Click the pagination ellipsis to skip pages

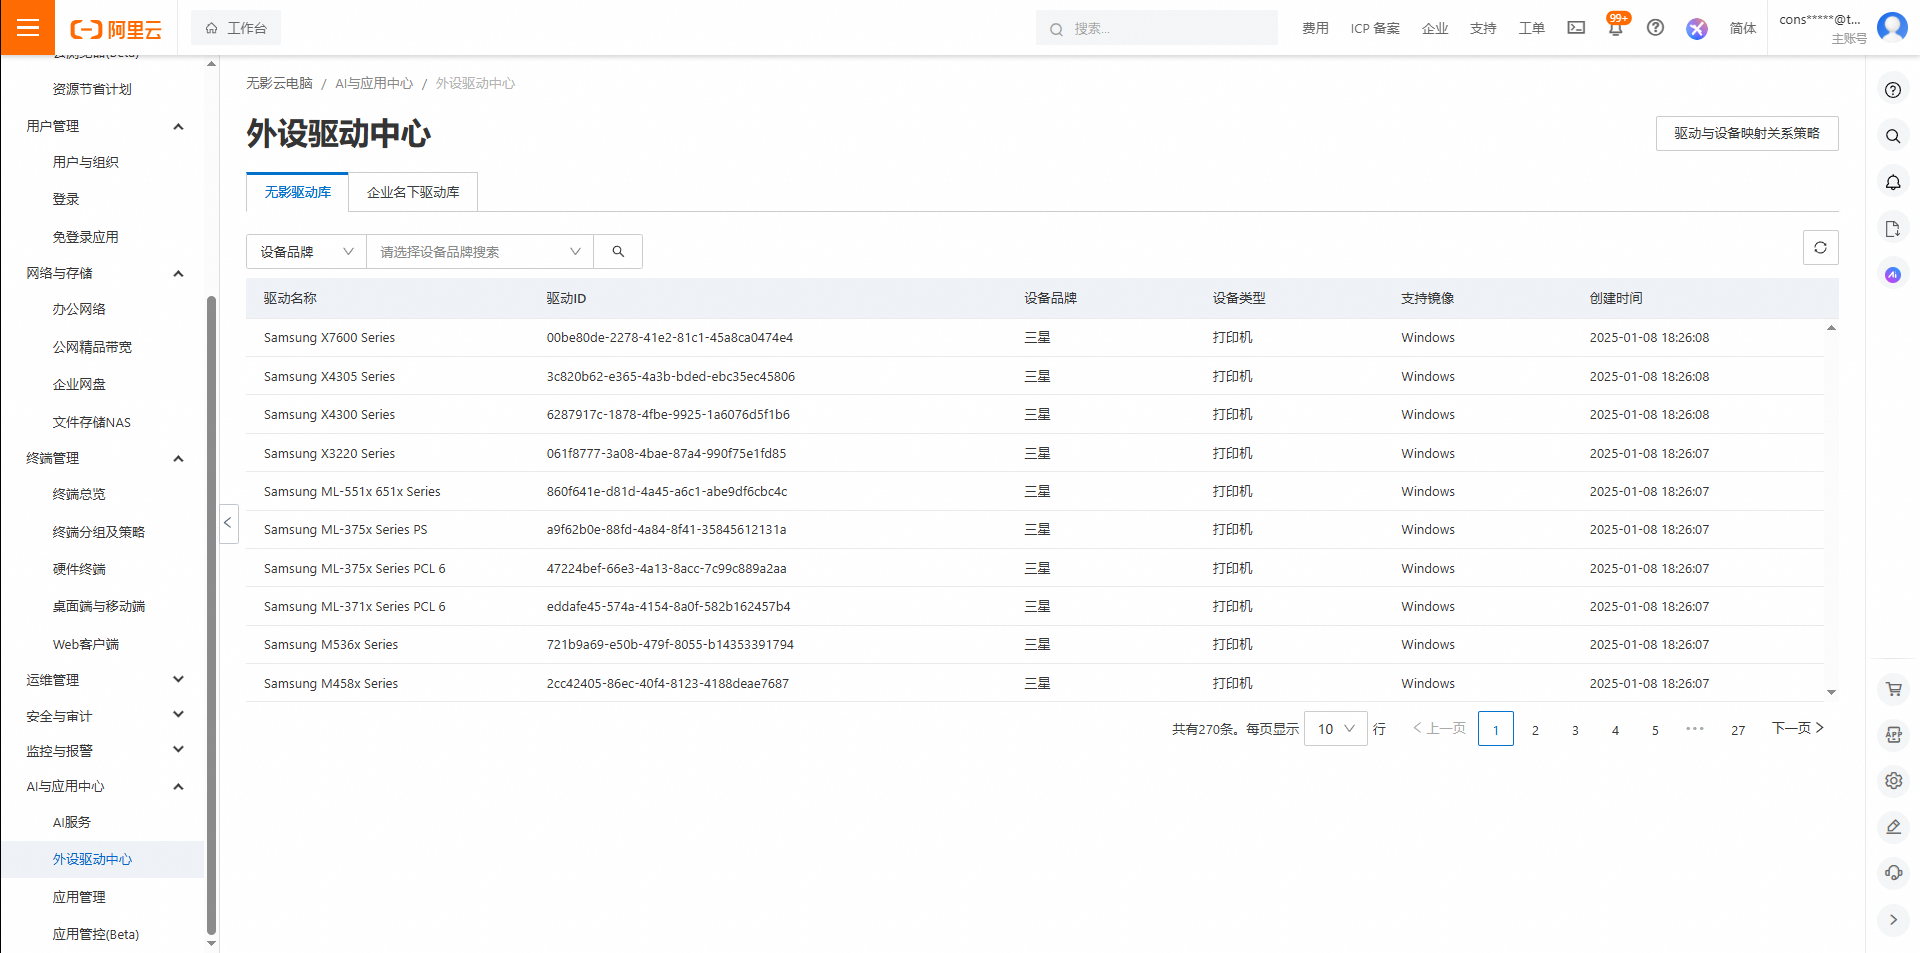[1695, 728]
